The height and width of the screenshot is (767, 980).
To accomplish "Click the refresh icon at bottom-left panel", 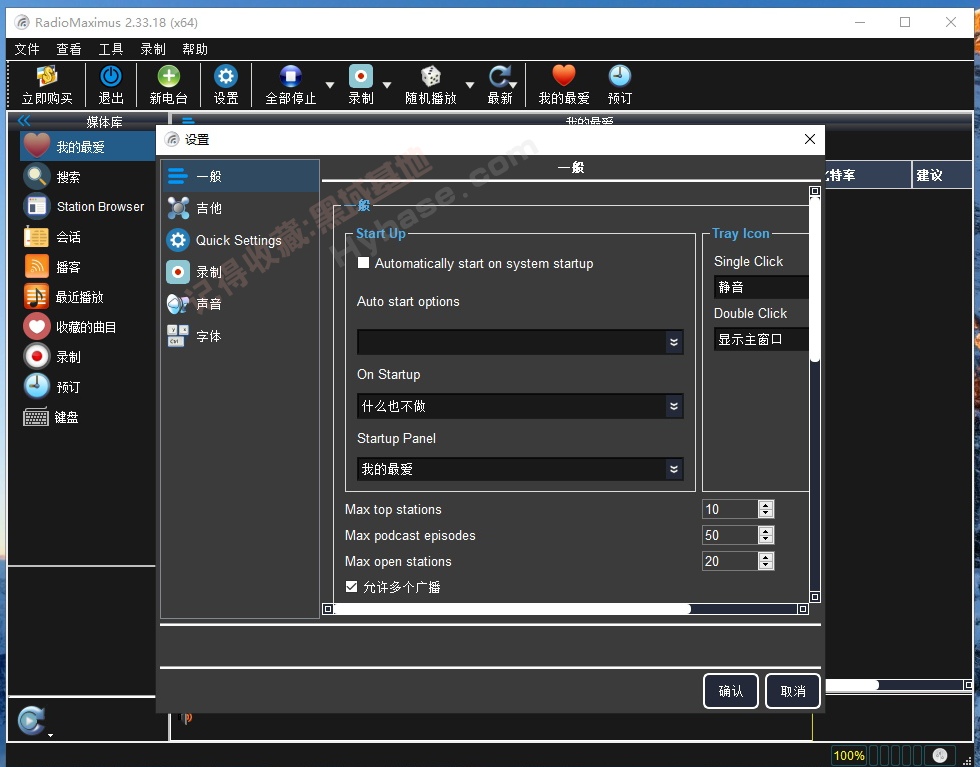I will tap(31, 720).
